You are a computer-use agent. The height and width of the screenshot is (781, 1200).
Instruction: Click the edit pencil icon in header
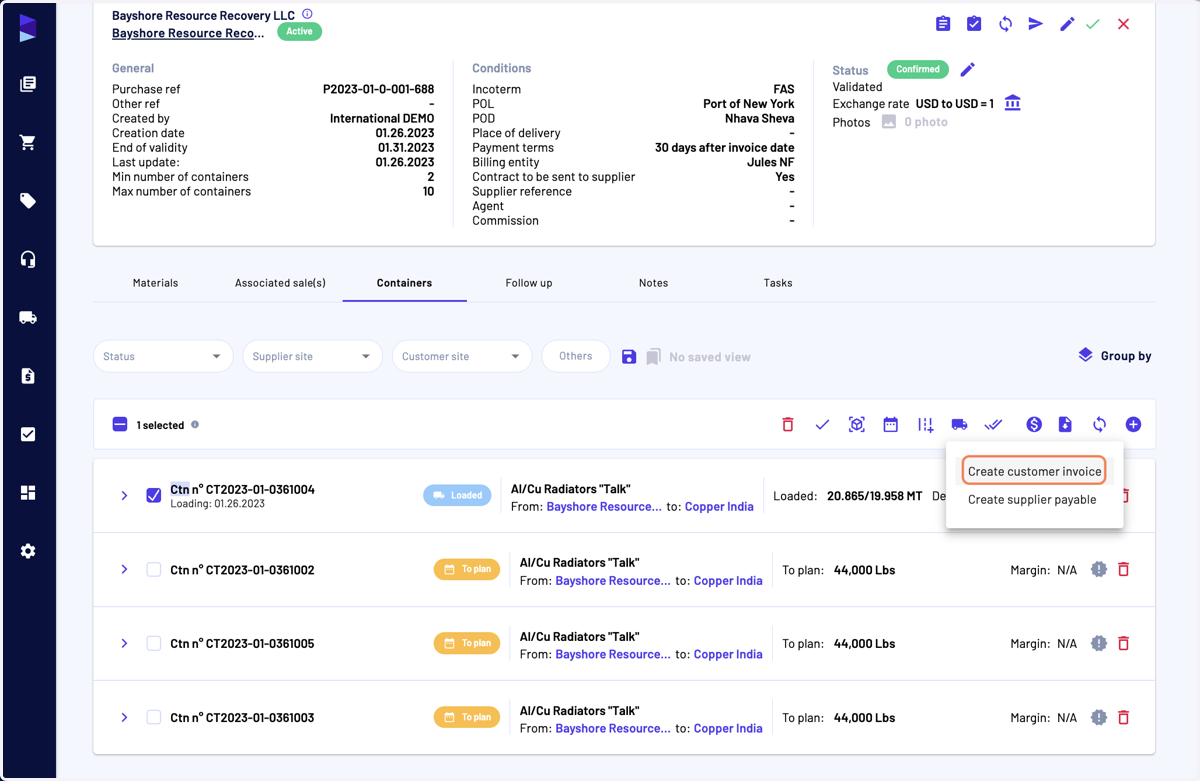click(1067, 24)
